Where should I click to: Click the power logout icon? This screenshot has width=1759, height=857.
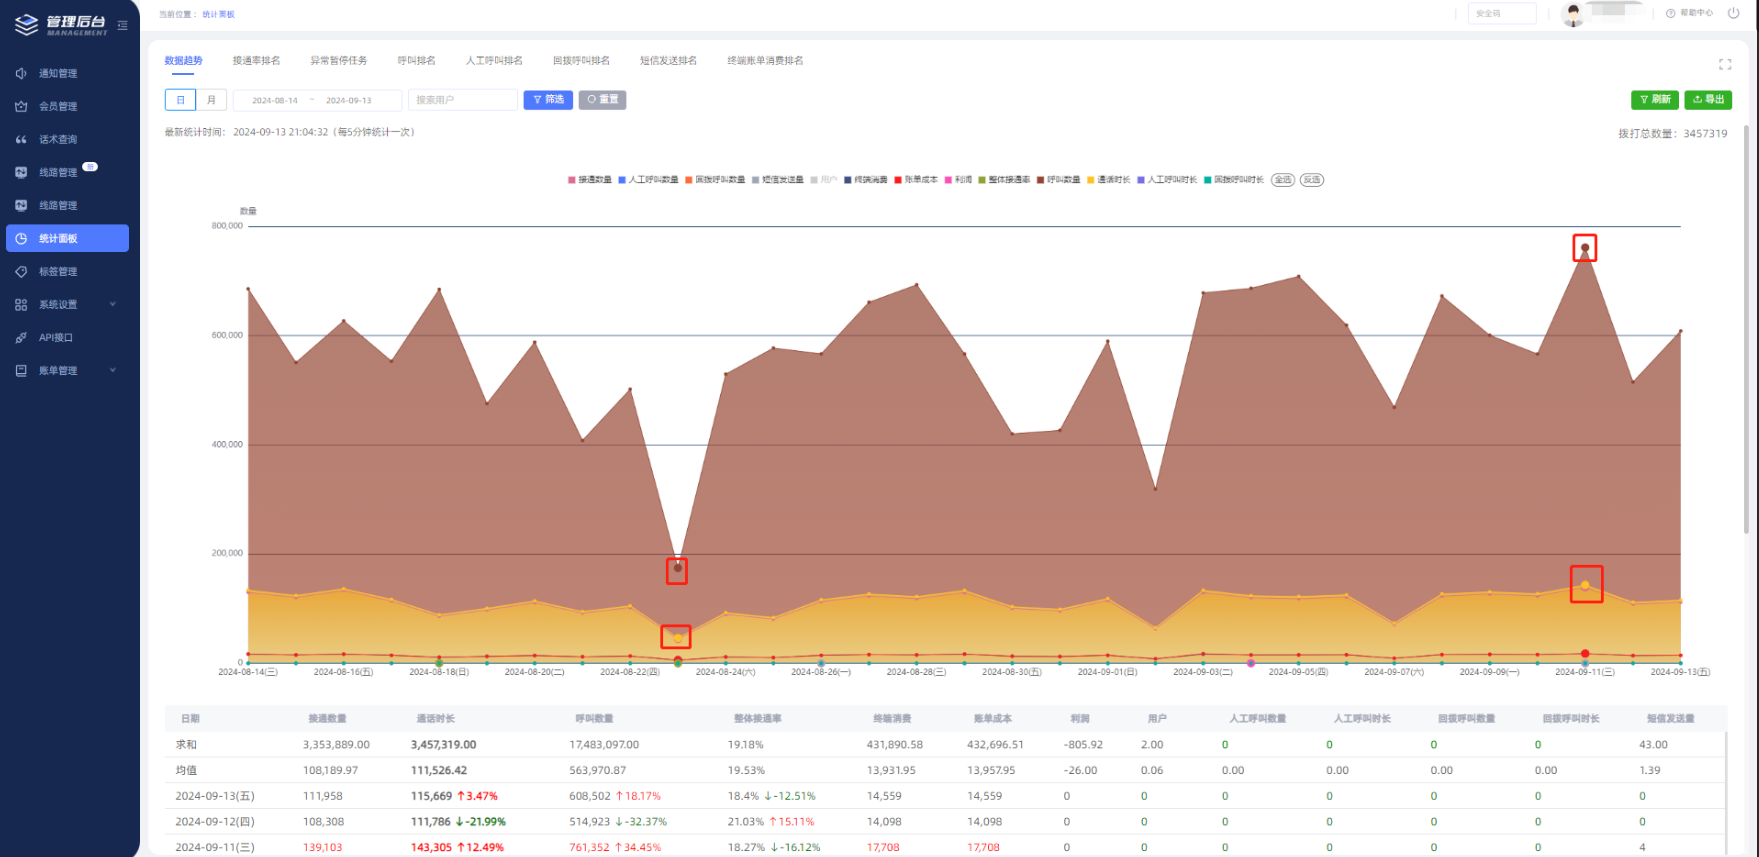(1733, 13)
